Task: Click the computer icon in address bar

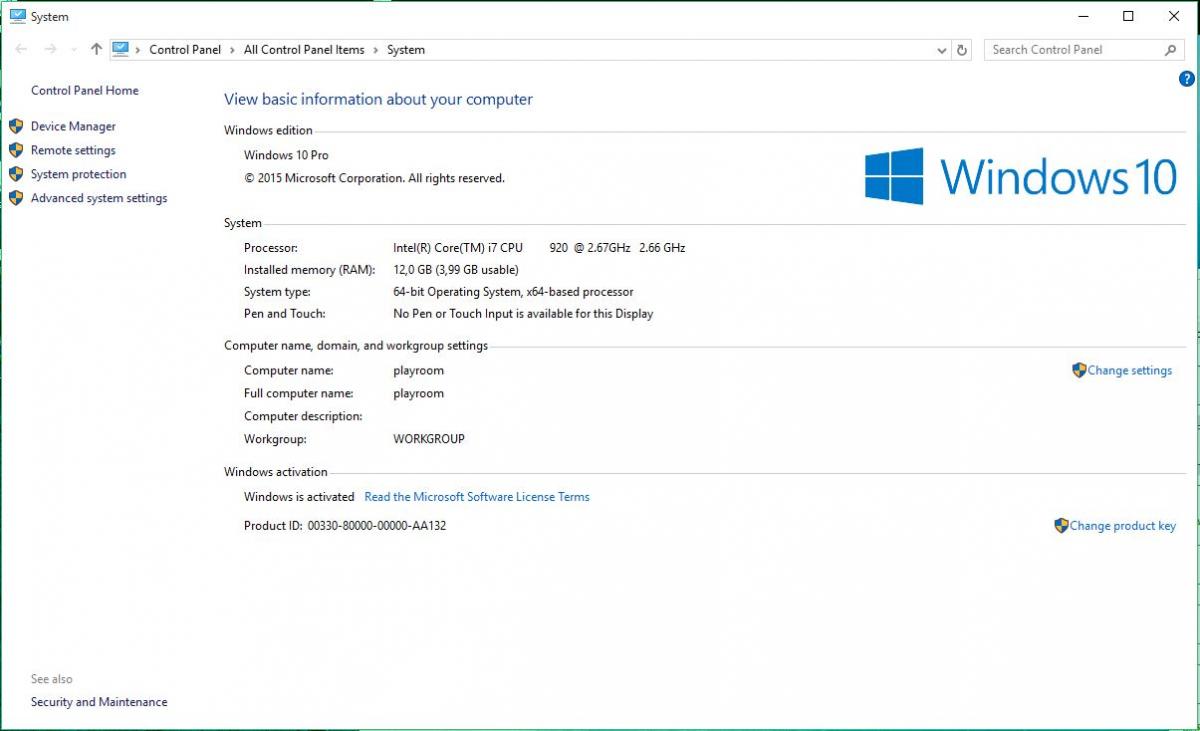Action: [121, 49]
